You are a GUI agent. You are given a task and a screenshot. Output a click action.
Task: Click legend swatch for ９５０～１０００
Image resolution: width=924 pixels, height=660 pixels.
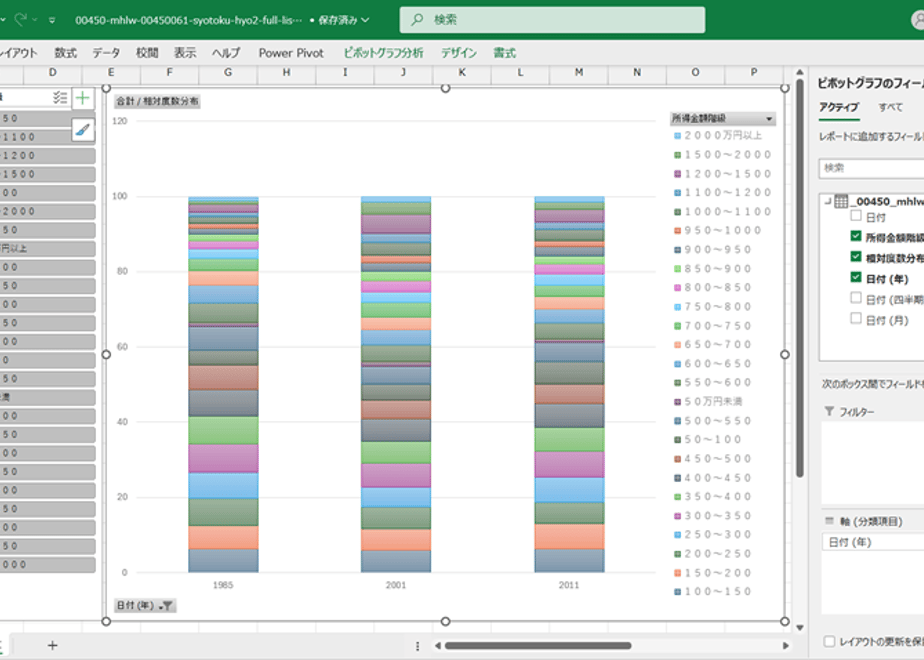tap(678, 230)
